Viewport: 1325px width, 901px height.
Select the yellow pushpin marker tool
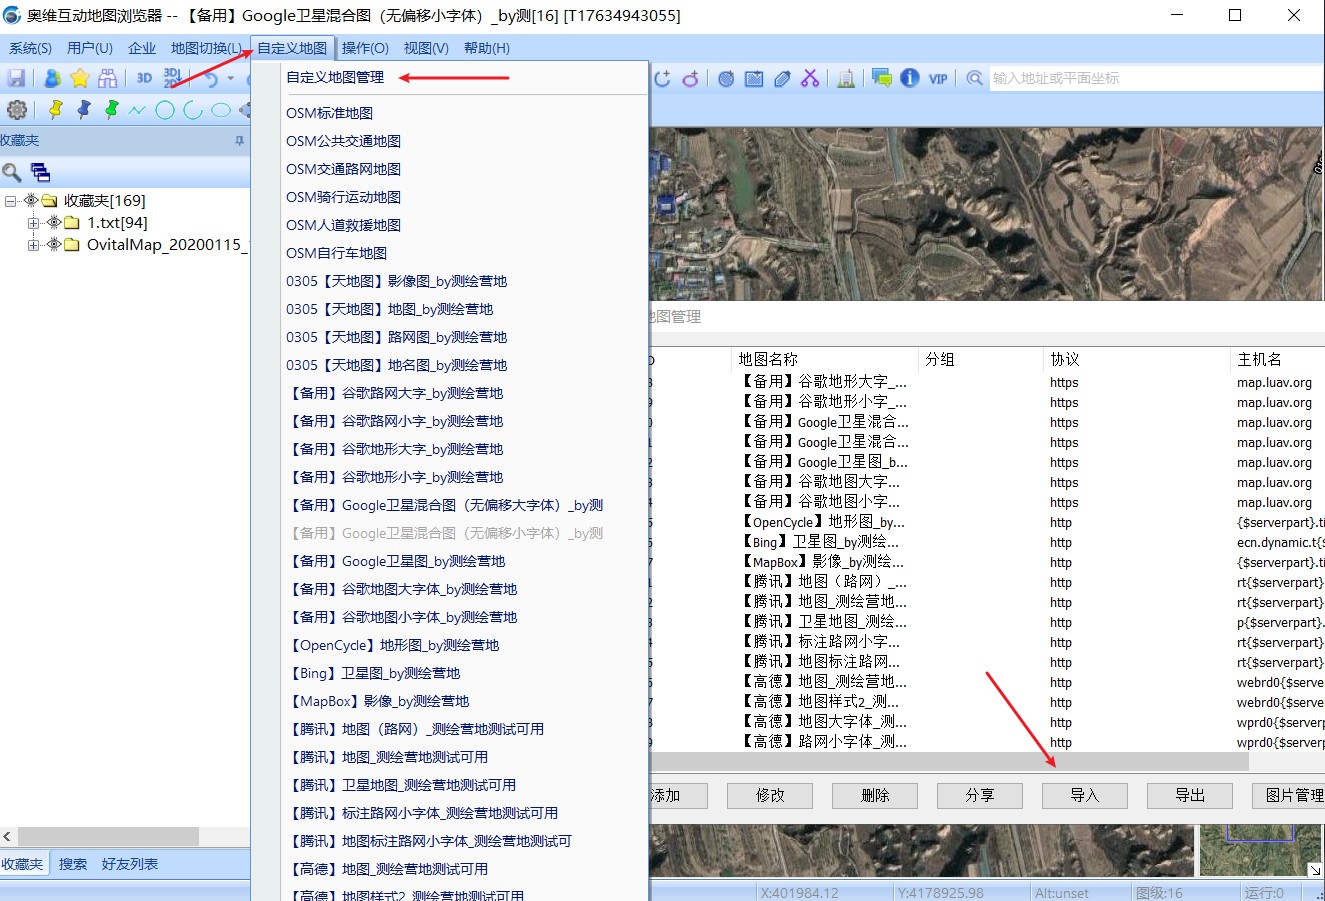[55, 110]
